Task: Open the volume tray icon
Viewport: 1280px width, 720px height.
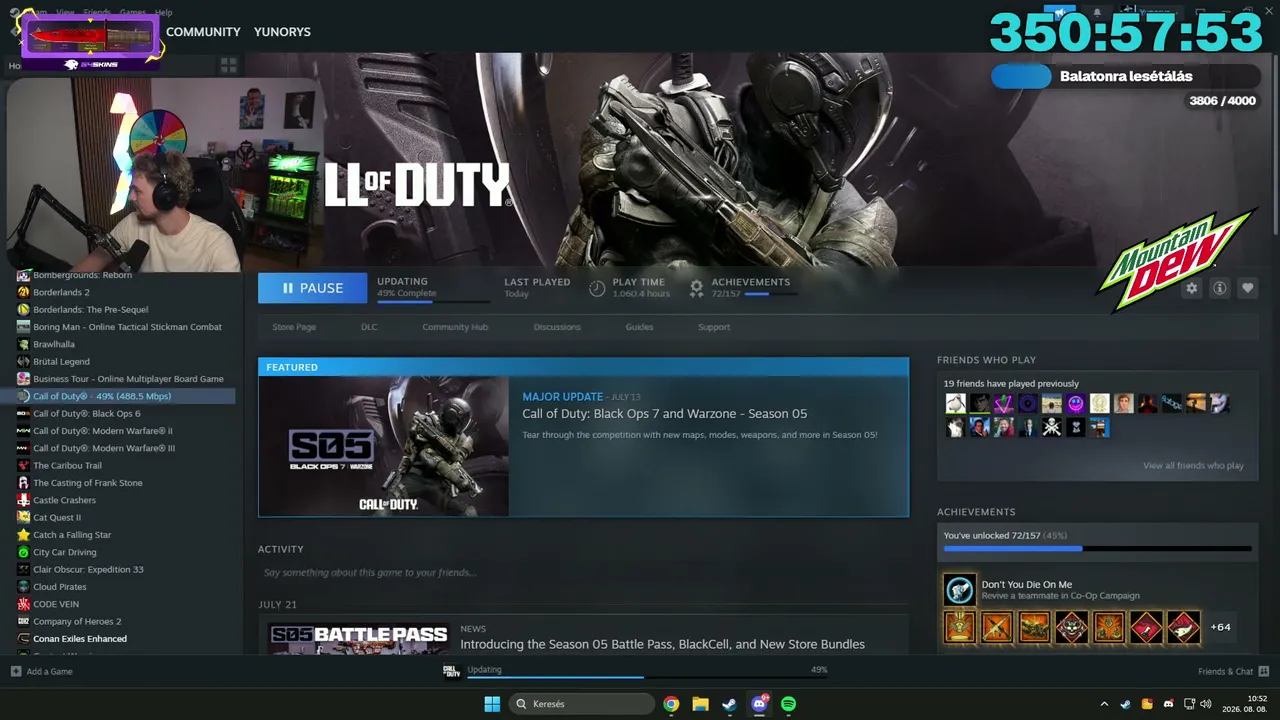Action: click(x=1206, y=704)
